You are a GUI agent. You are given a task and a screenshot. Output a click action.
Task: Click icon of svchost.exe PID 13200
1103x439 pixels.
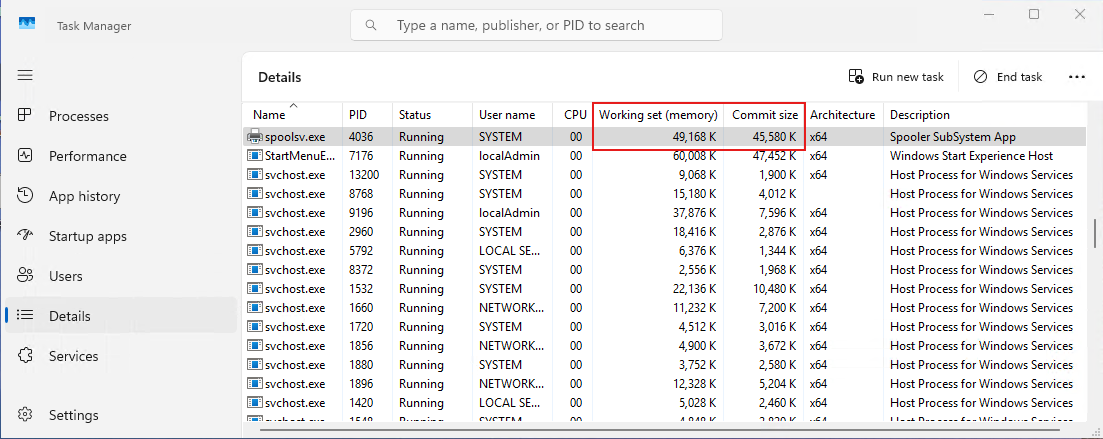(255, 175)
